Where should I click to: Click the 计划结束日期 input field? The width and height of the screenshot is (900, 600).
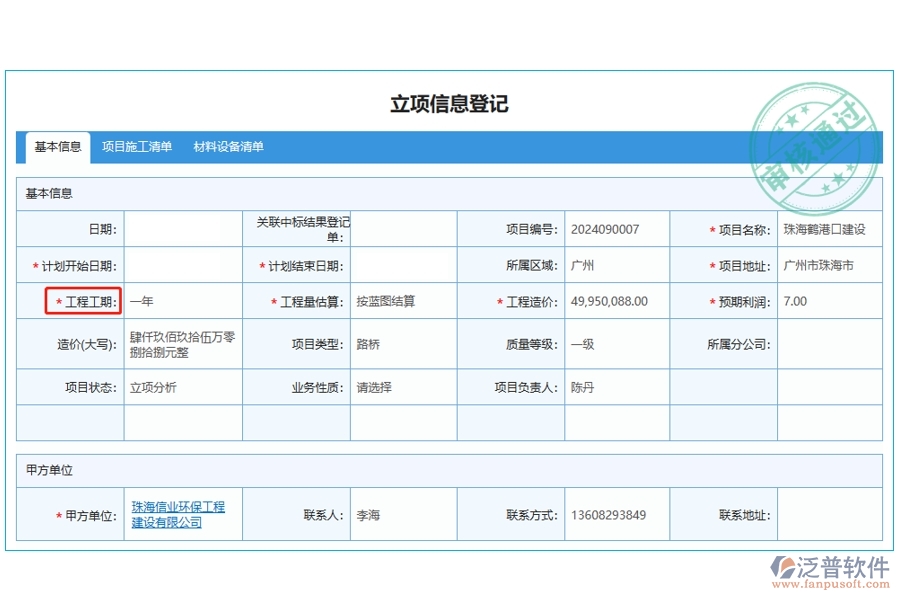point(403,266)
